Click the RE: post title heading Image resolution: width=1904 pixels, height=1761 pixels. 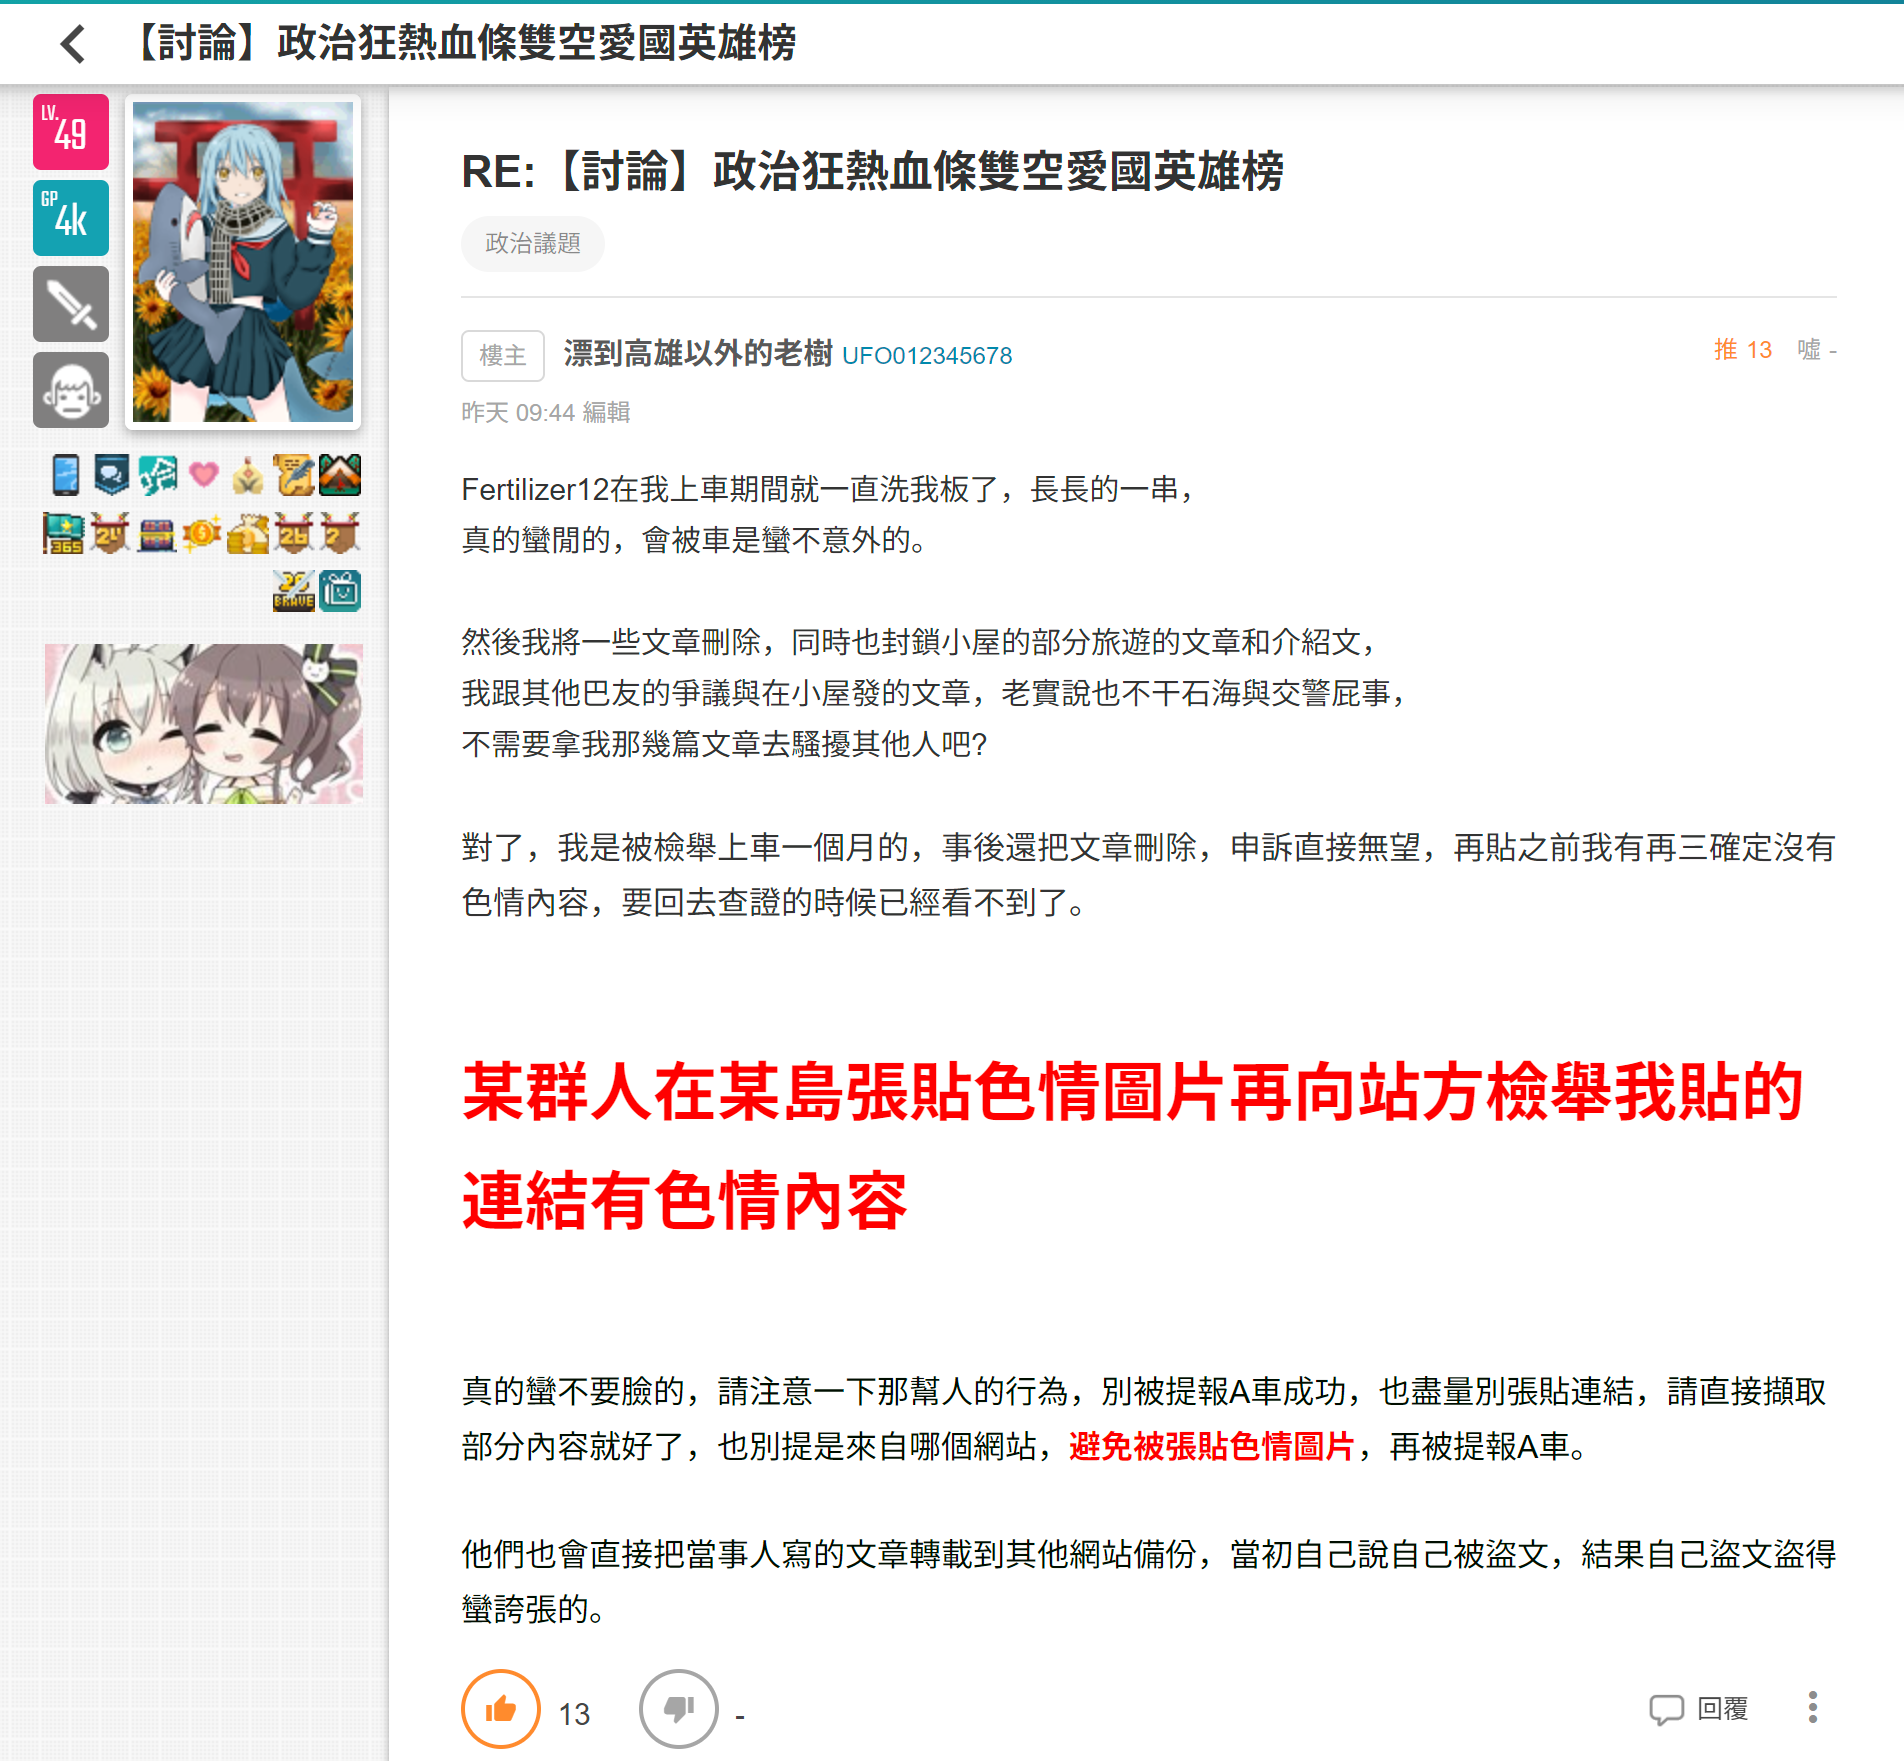[x=873, y=171]
